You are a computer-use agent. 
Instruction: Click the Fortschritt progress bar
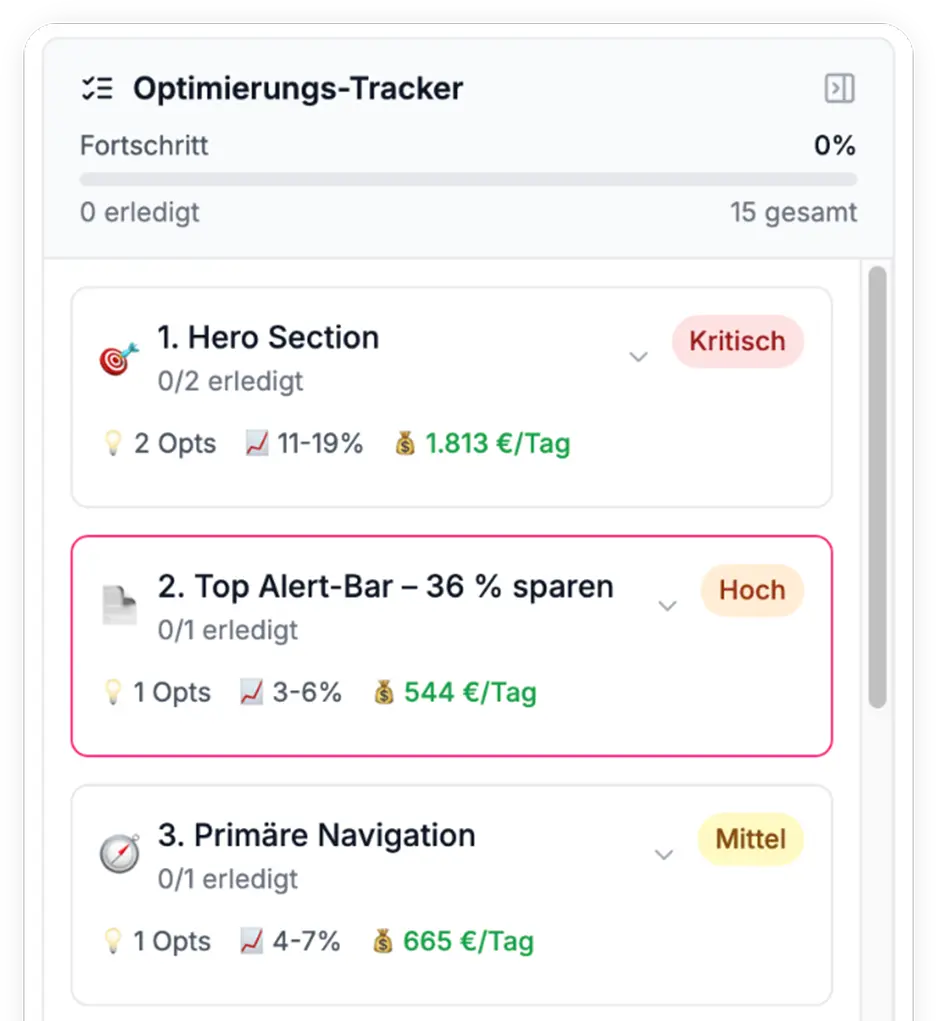point(468,180)
